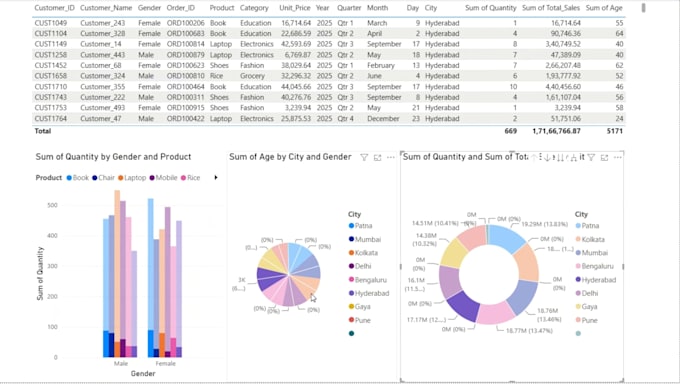Select Mumbai in donut chart City legend
The image size is (680, 384).
[x=592, y=253]
